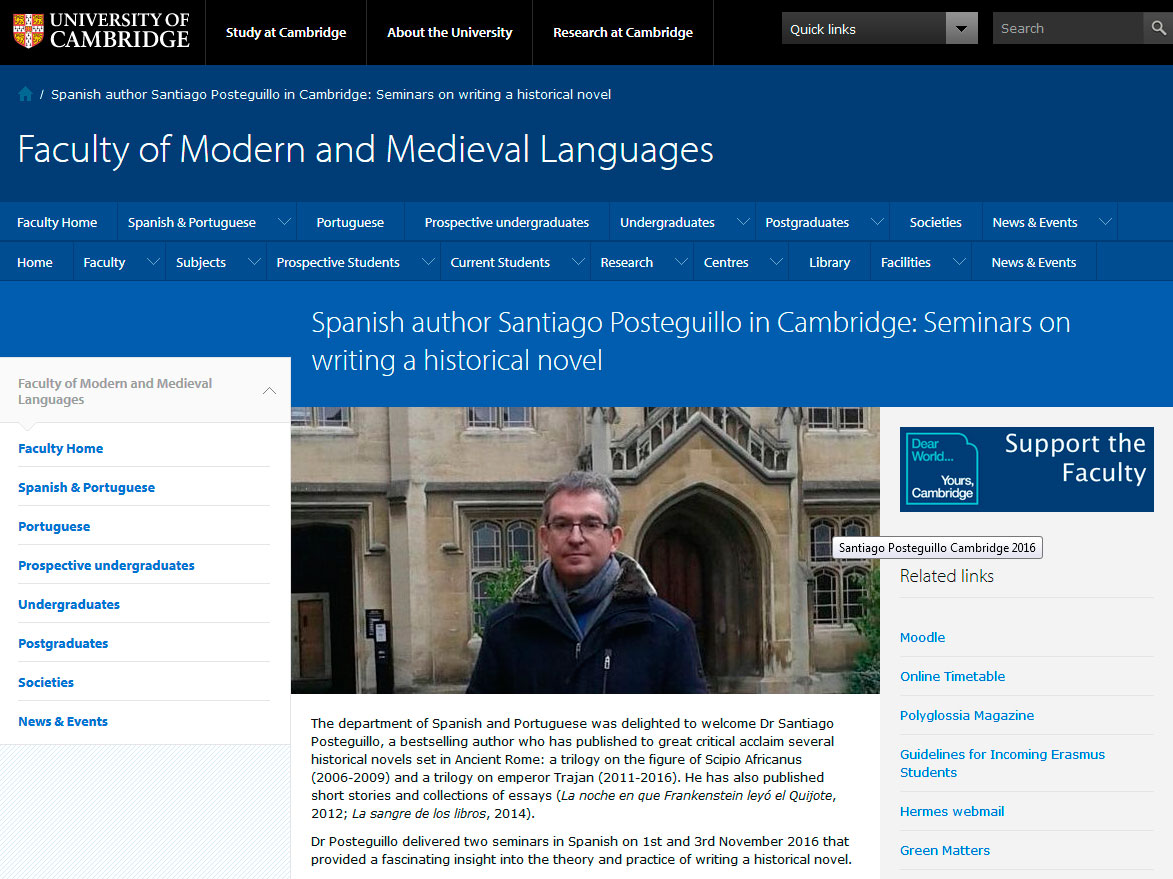Open Societies sidebar link
1173x879 pixels.
[46, 682]
